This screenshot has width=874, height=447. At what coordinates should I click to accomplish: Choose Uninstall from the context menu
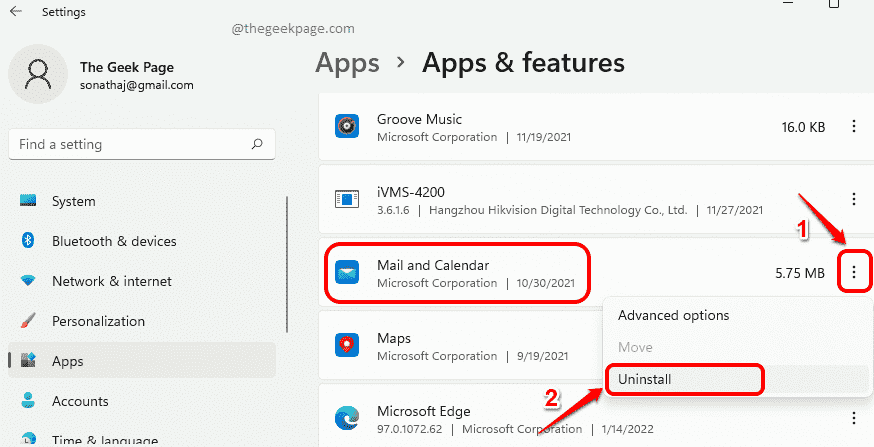click(x=644, y=380)
